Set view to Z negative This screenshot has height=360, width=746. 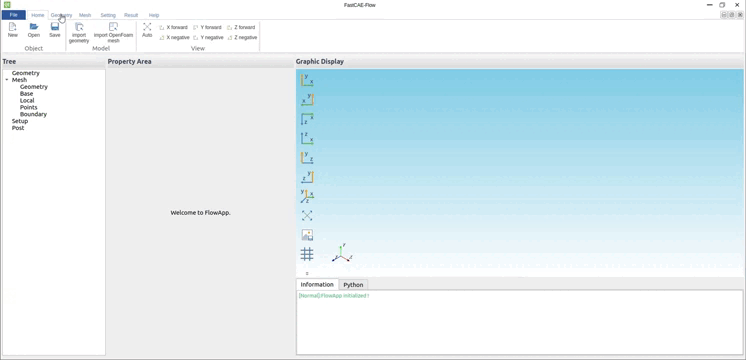pos(242,38)
